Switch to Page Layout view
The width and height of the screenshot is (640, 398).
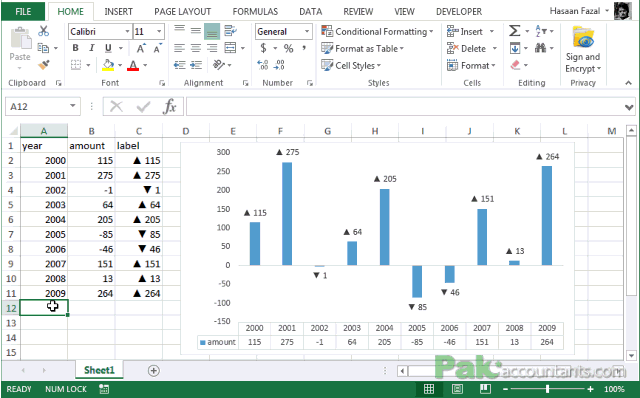(x=457, y=389)
